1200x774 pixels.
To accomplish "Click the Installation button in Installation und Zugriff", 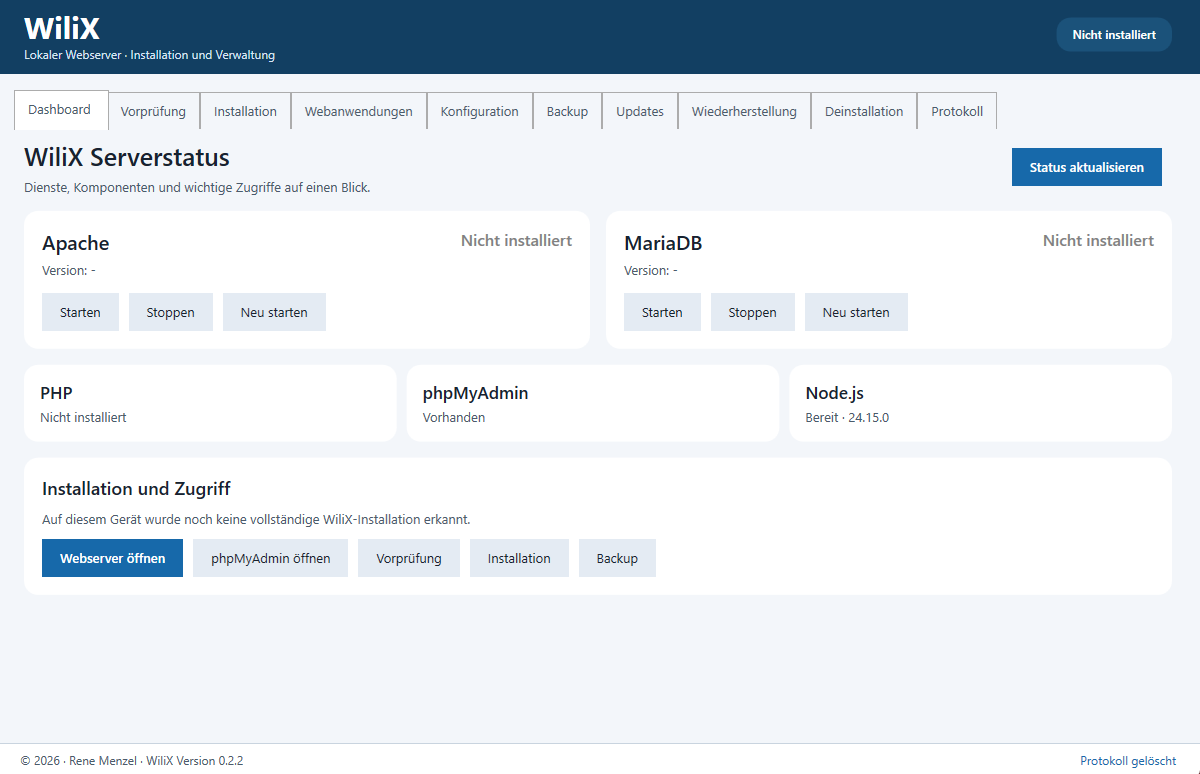I will [519, 558].
